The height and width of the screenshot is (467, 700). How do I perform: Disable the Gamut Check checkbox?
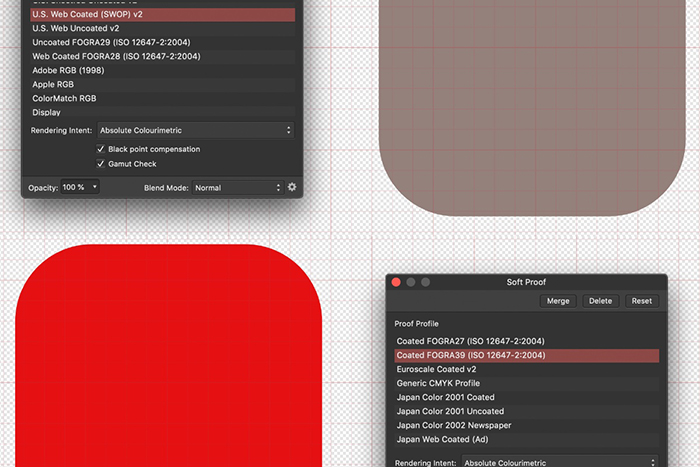point(101,164)
